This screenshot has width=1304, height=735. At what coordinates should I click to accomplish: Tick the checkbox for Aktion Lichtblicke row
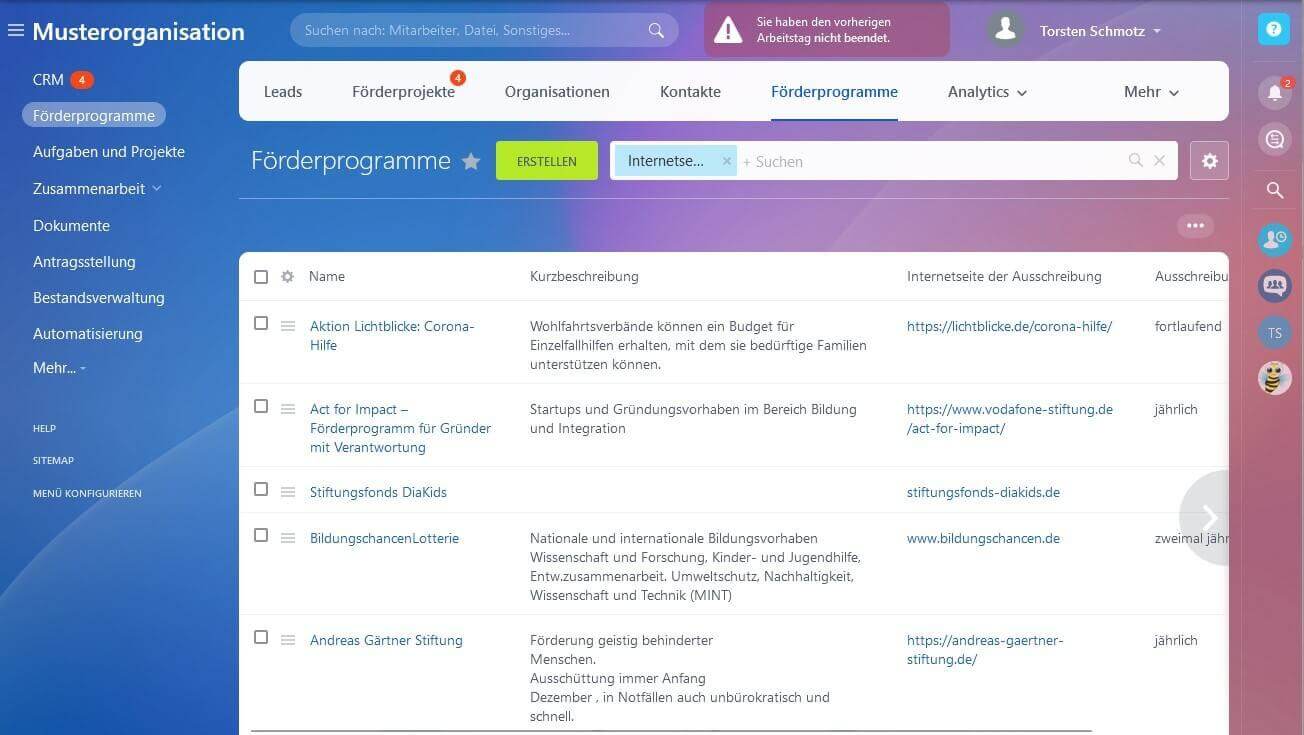pyautogui.click(x=261, y=324)
